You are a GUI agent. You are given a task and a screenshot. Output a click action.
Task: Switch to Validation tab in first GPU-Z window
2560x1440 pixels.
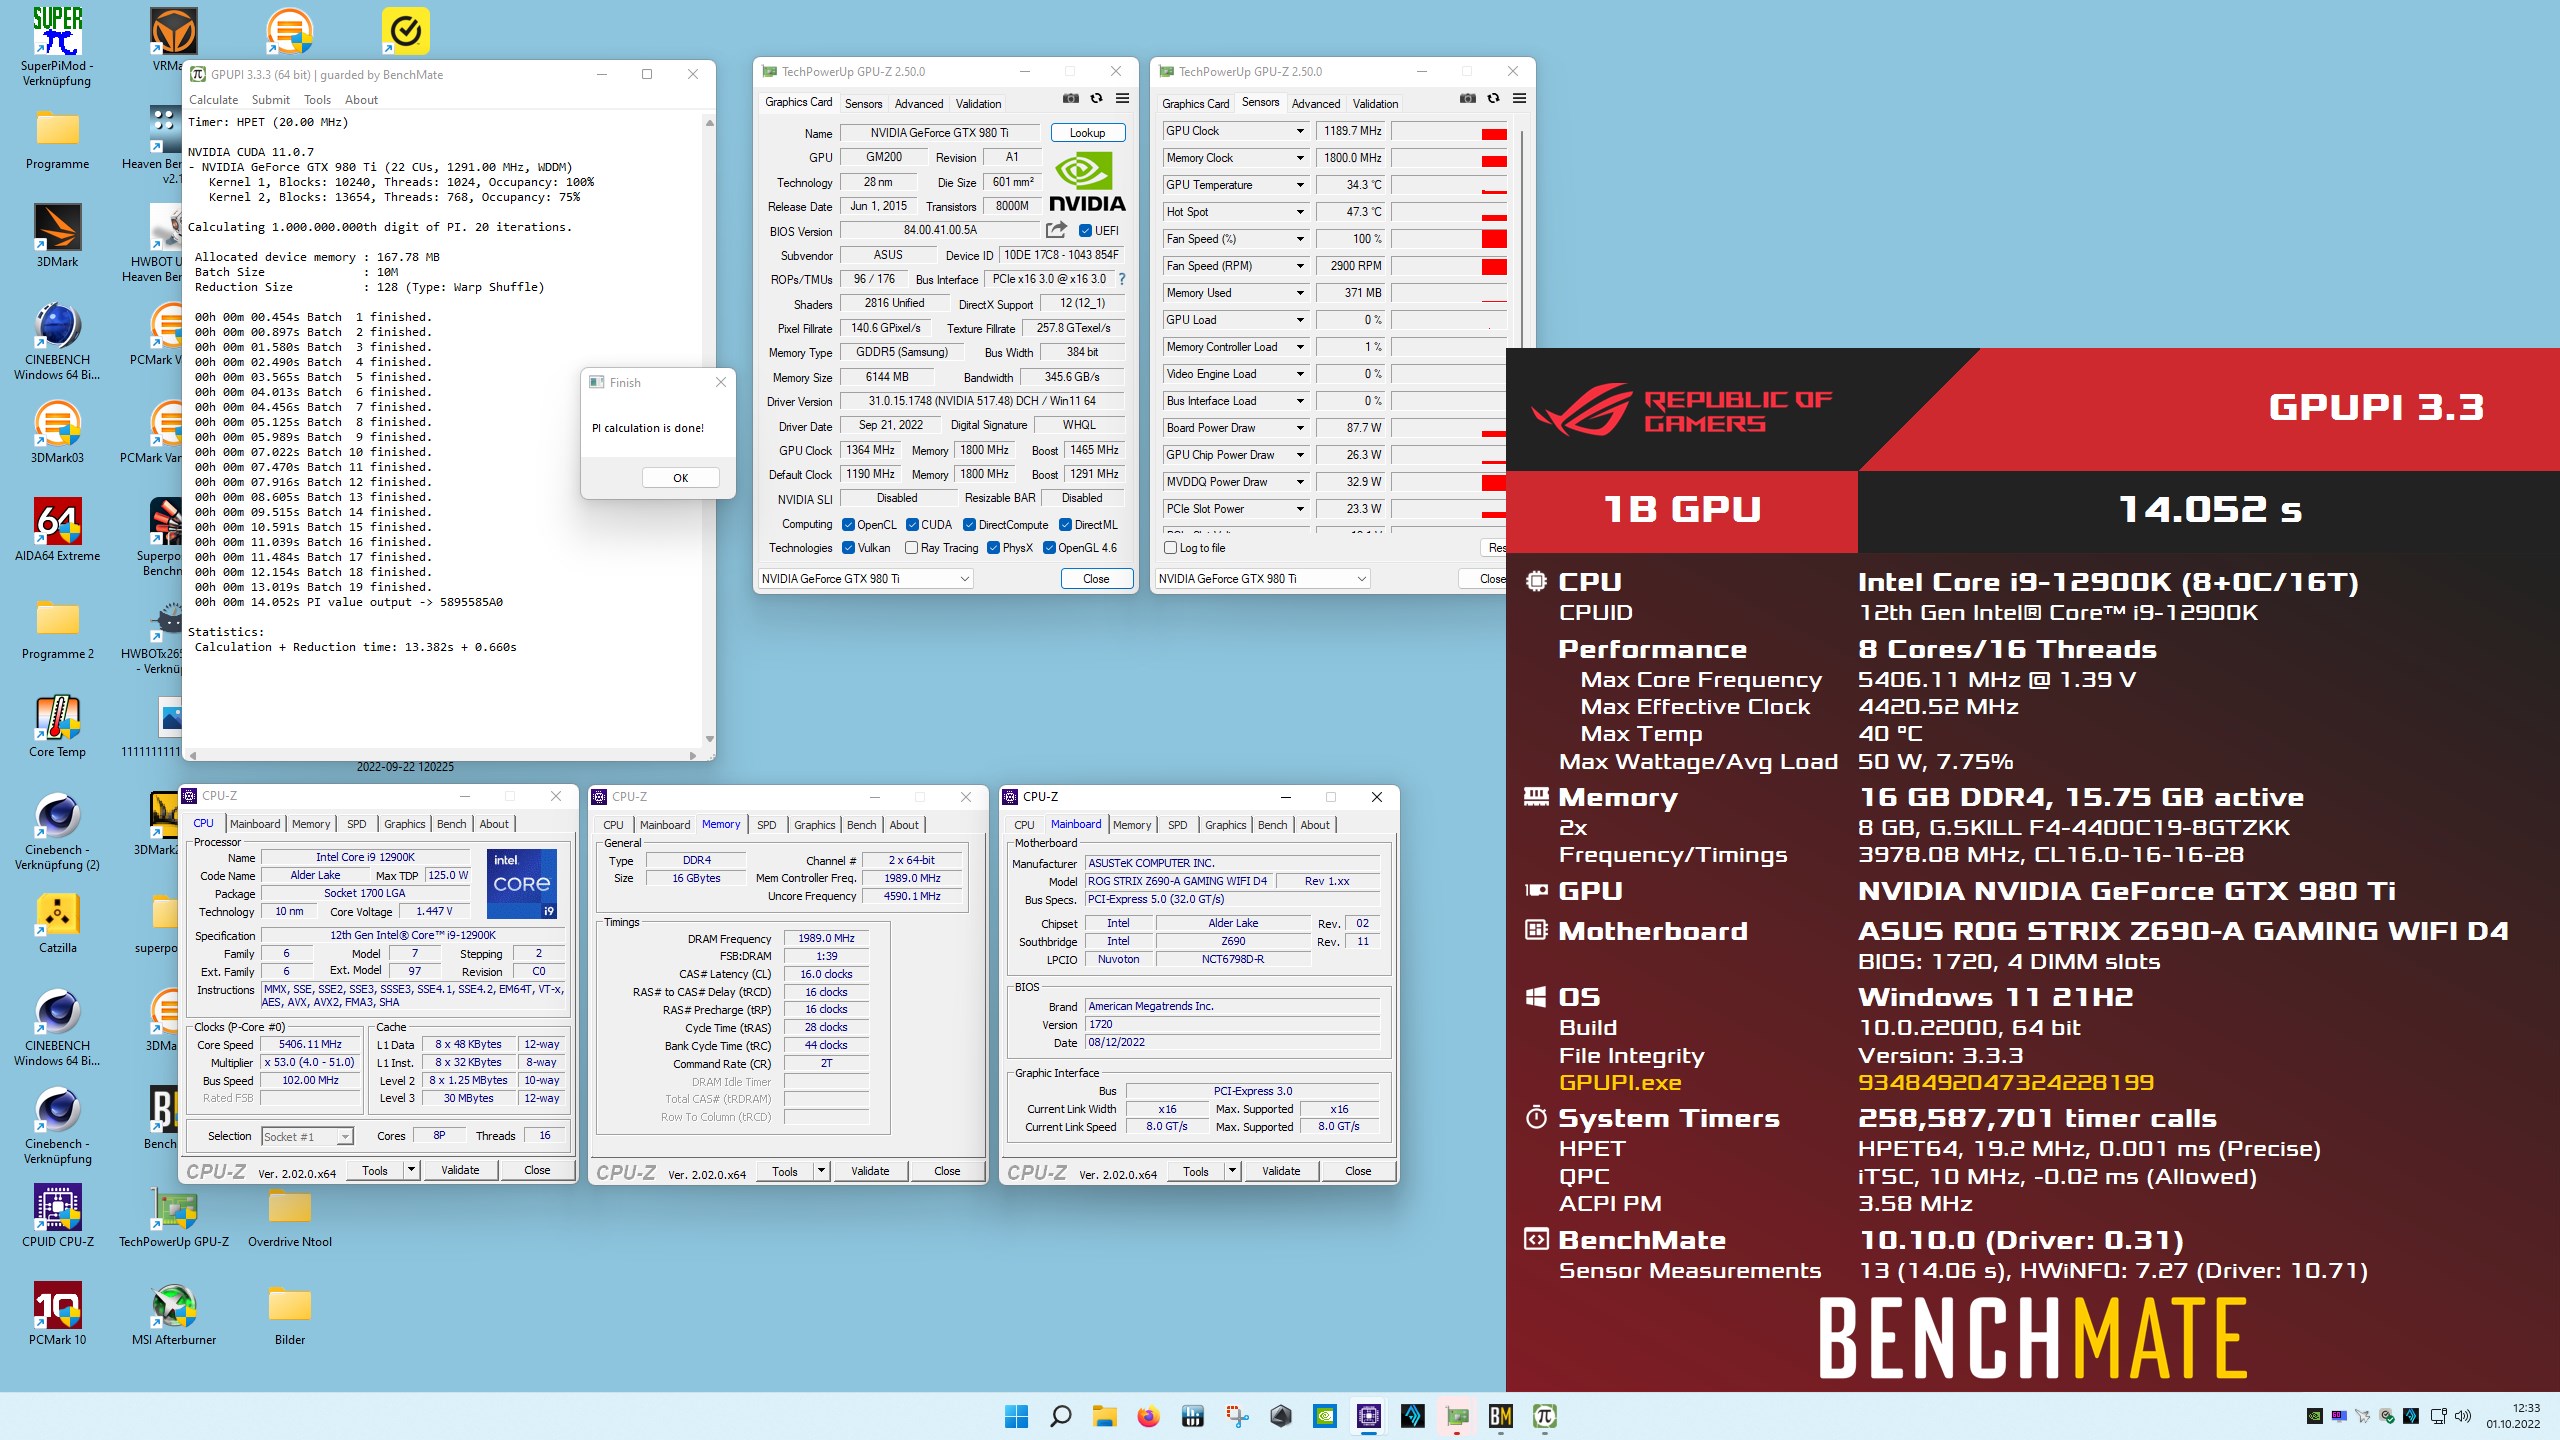pos(978,104)
